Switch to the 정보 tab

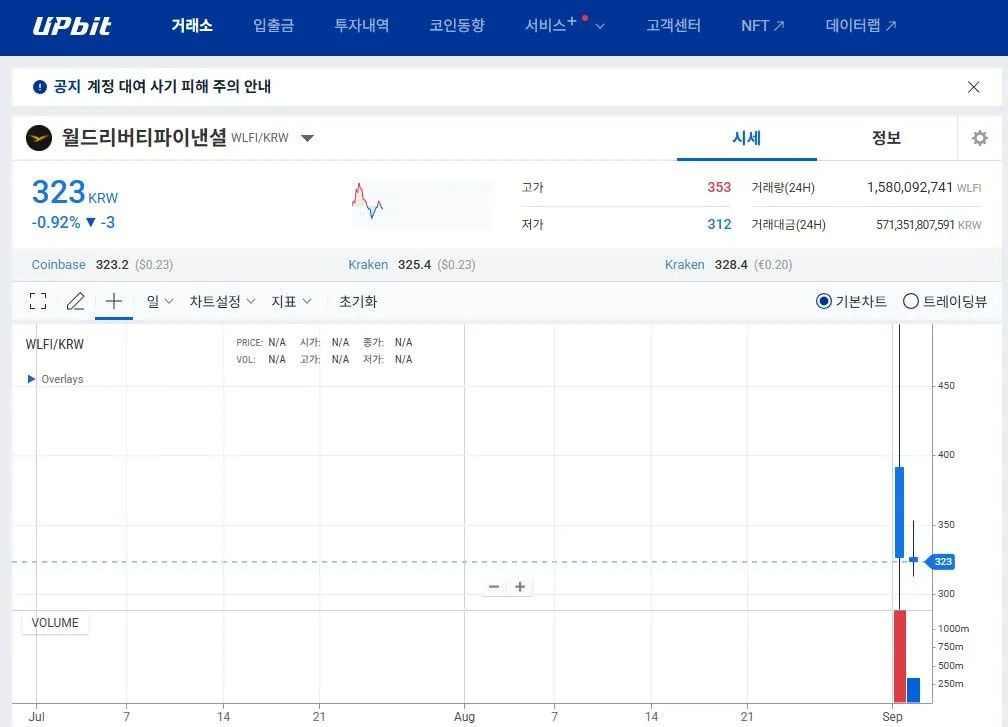[x=887, y=137]
